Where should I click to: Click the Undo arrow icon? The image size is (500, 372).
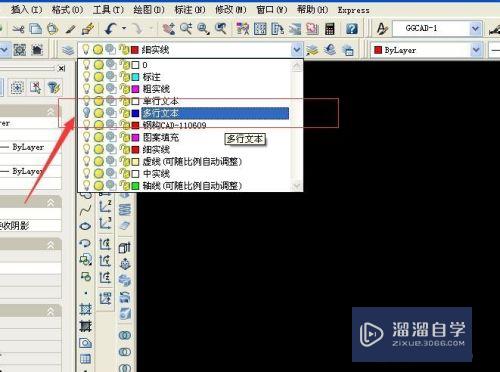click(x=110, y=29)
